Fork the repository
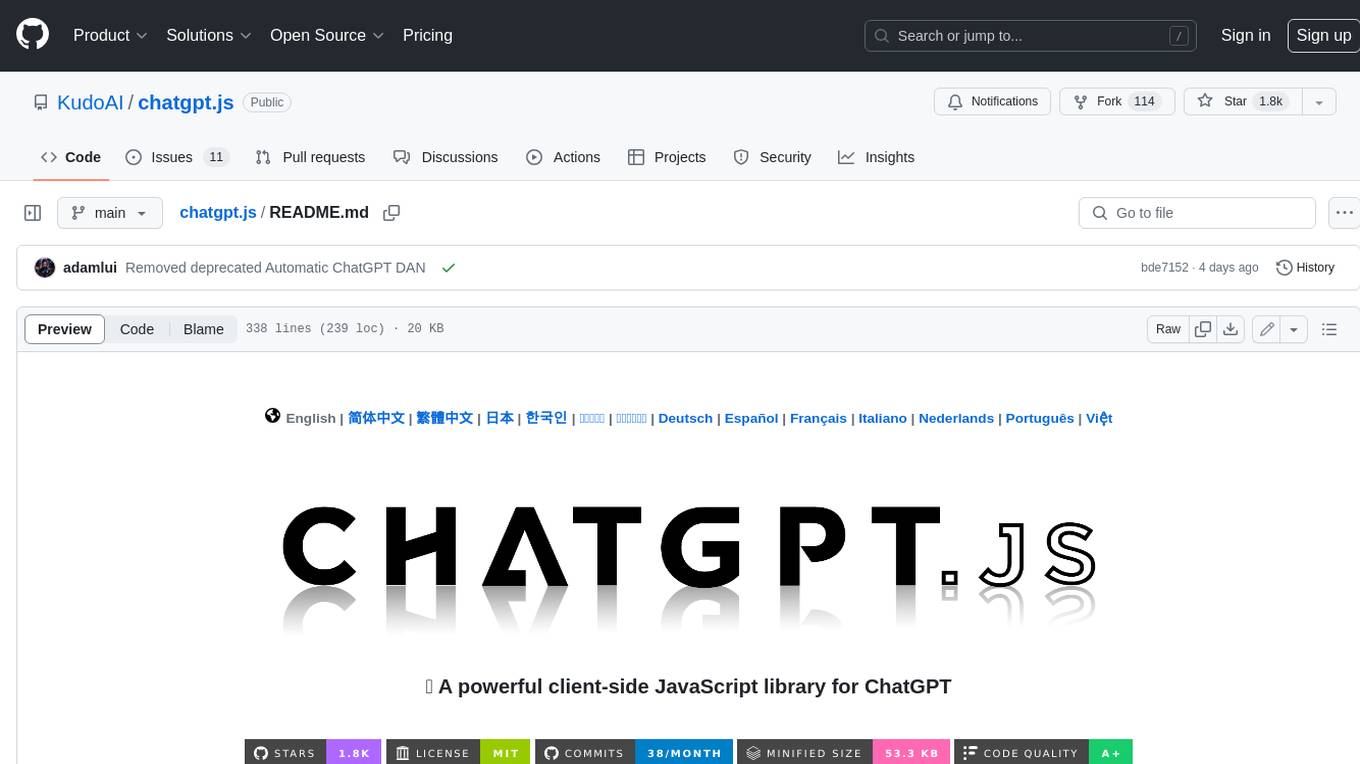 (x=1115, y=102)
